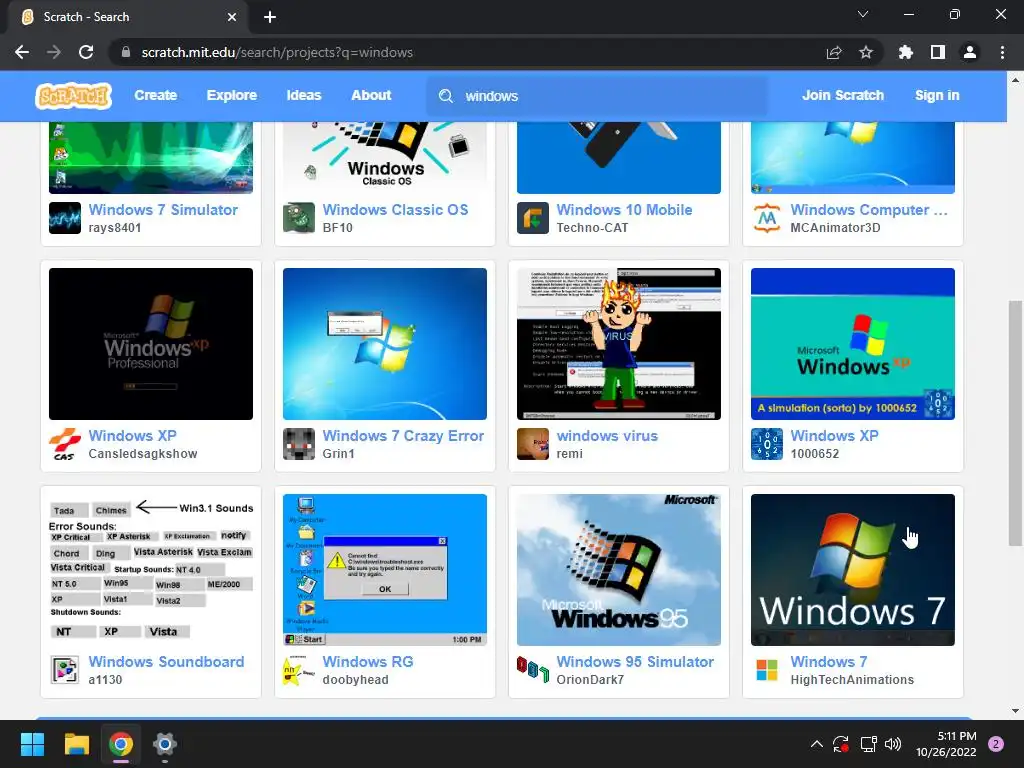Open the Extensions puzzle icon

[906, 52]
